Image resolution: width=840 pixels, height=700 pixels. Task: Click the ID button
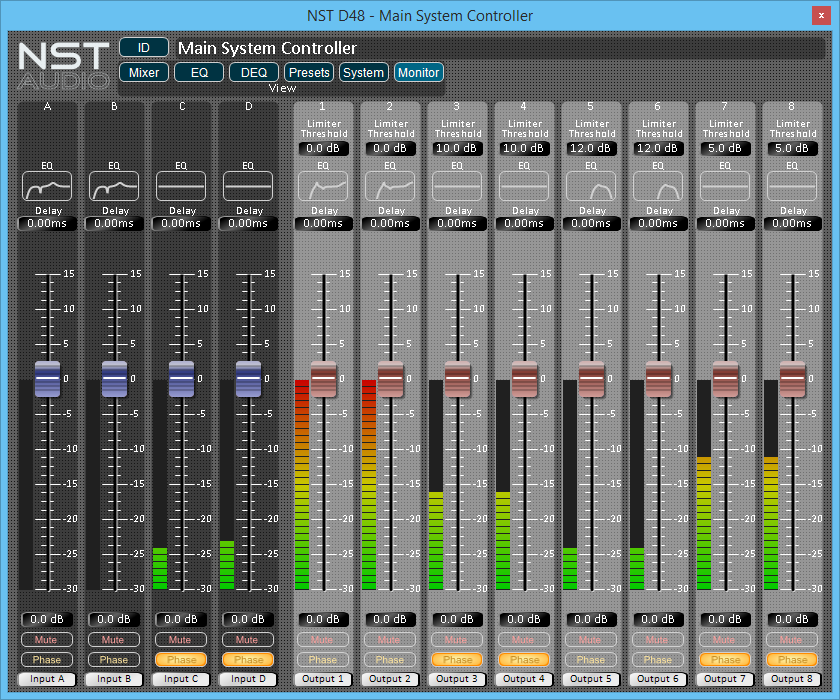pos(144,46)
